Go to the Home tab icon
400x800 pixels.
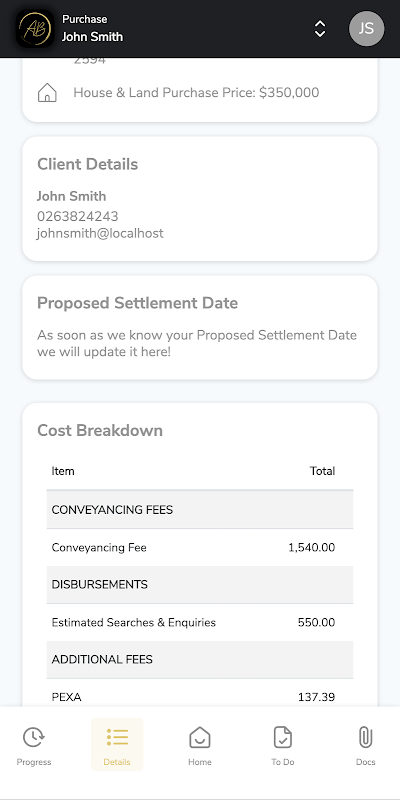pos(200,738)
